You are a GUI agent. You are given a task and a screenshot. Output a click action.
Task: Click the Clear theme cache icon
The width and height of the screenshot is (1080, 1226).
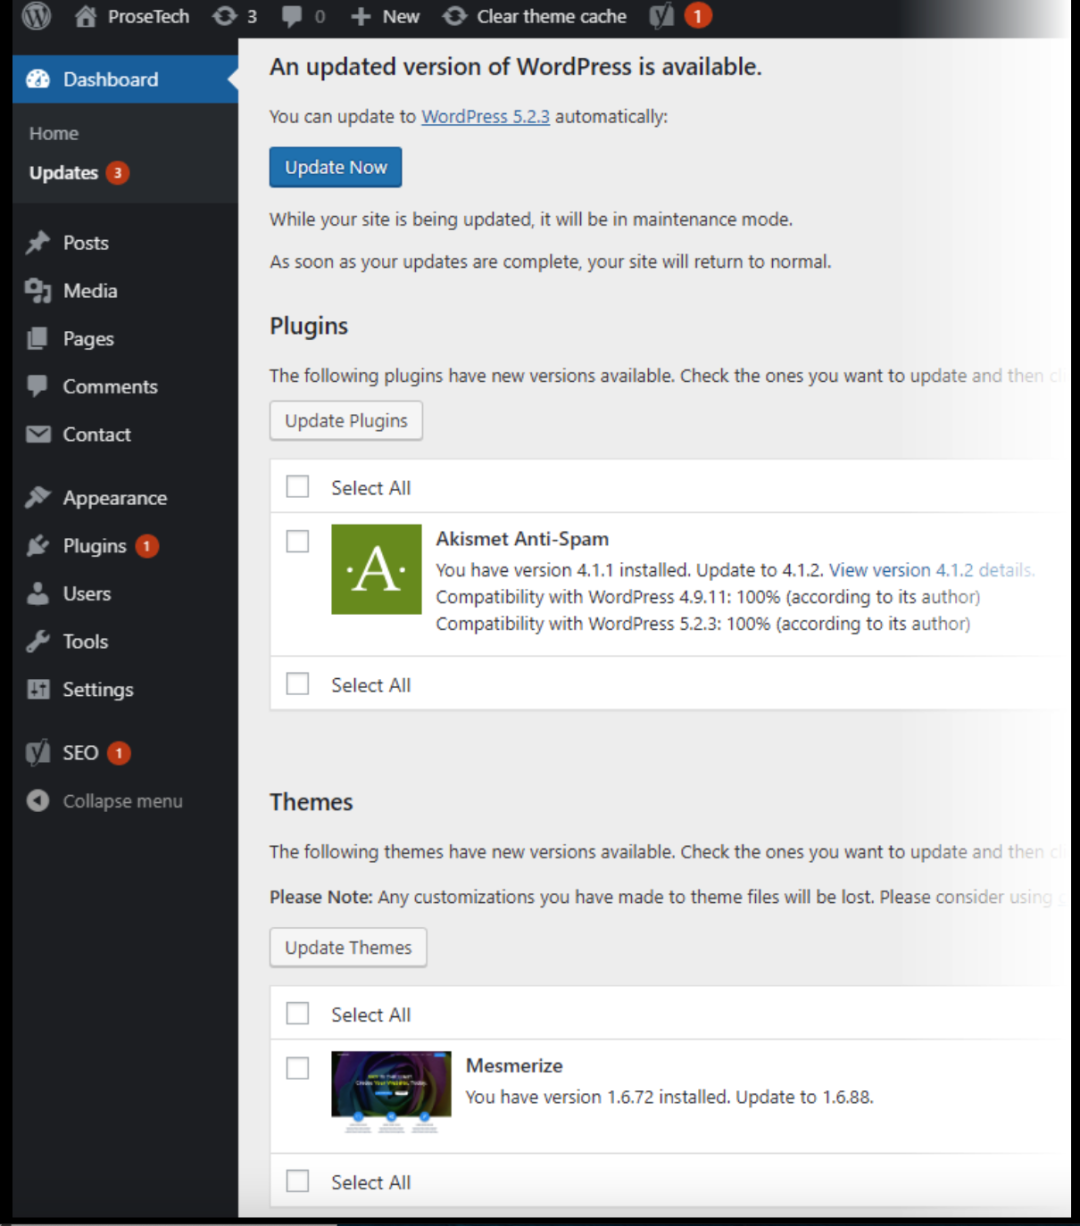click(x=455, y=17)
